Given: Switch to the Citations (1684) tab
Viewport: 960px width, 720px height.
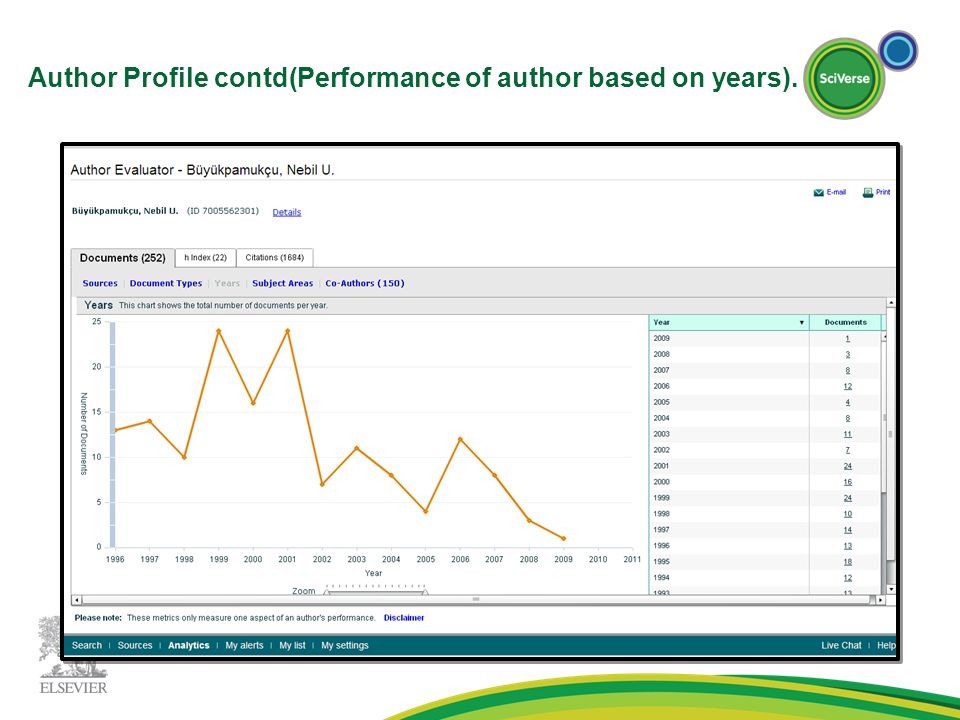Looking at the screenshot, I should click(274, 258).
